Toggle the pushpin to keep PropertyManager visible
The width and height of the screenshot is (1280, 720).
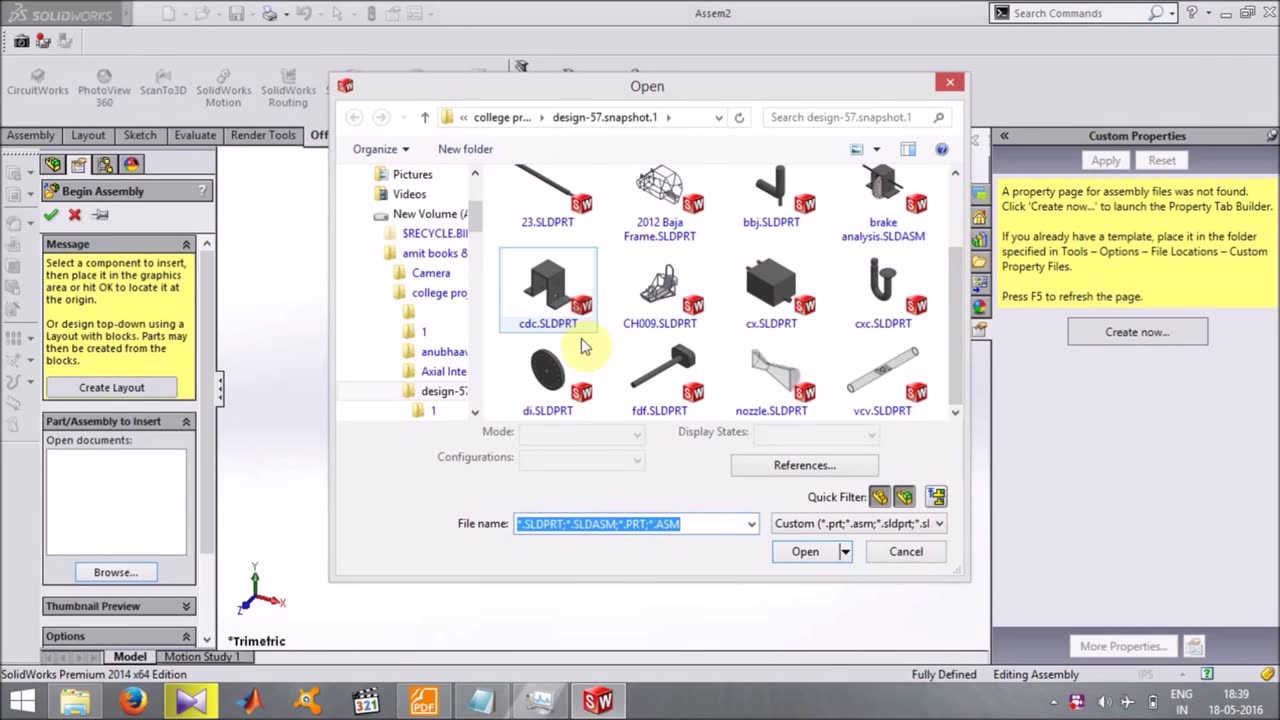tap(100, 214)
